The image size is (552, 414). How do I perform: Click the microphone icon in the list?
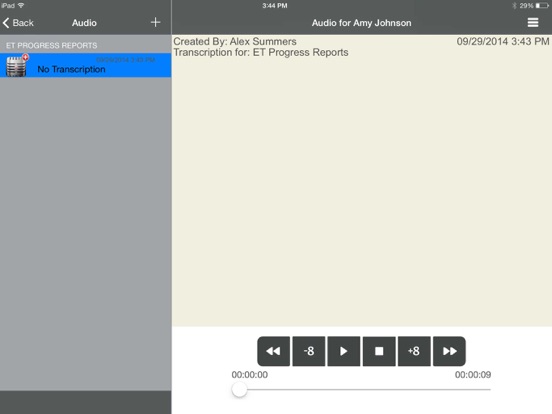[x=16, y=66]
